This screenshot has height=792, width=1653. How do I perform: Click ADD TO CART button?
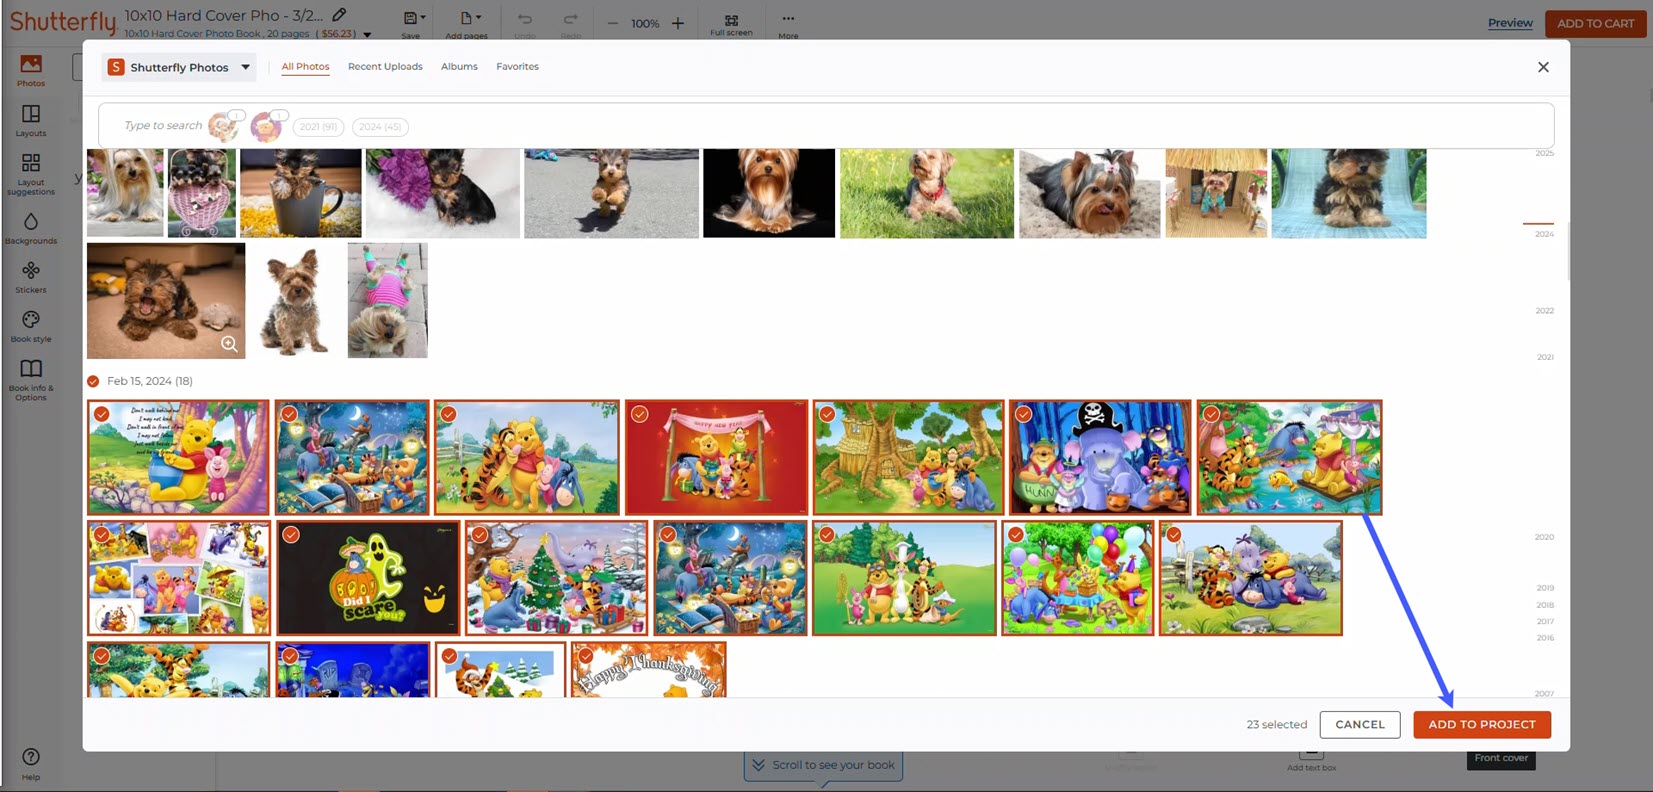[1596, 23]
